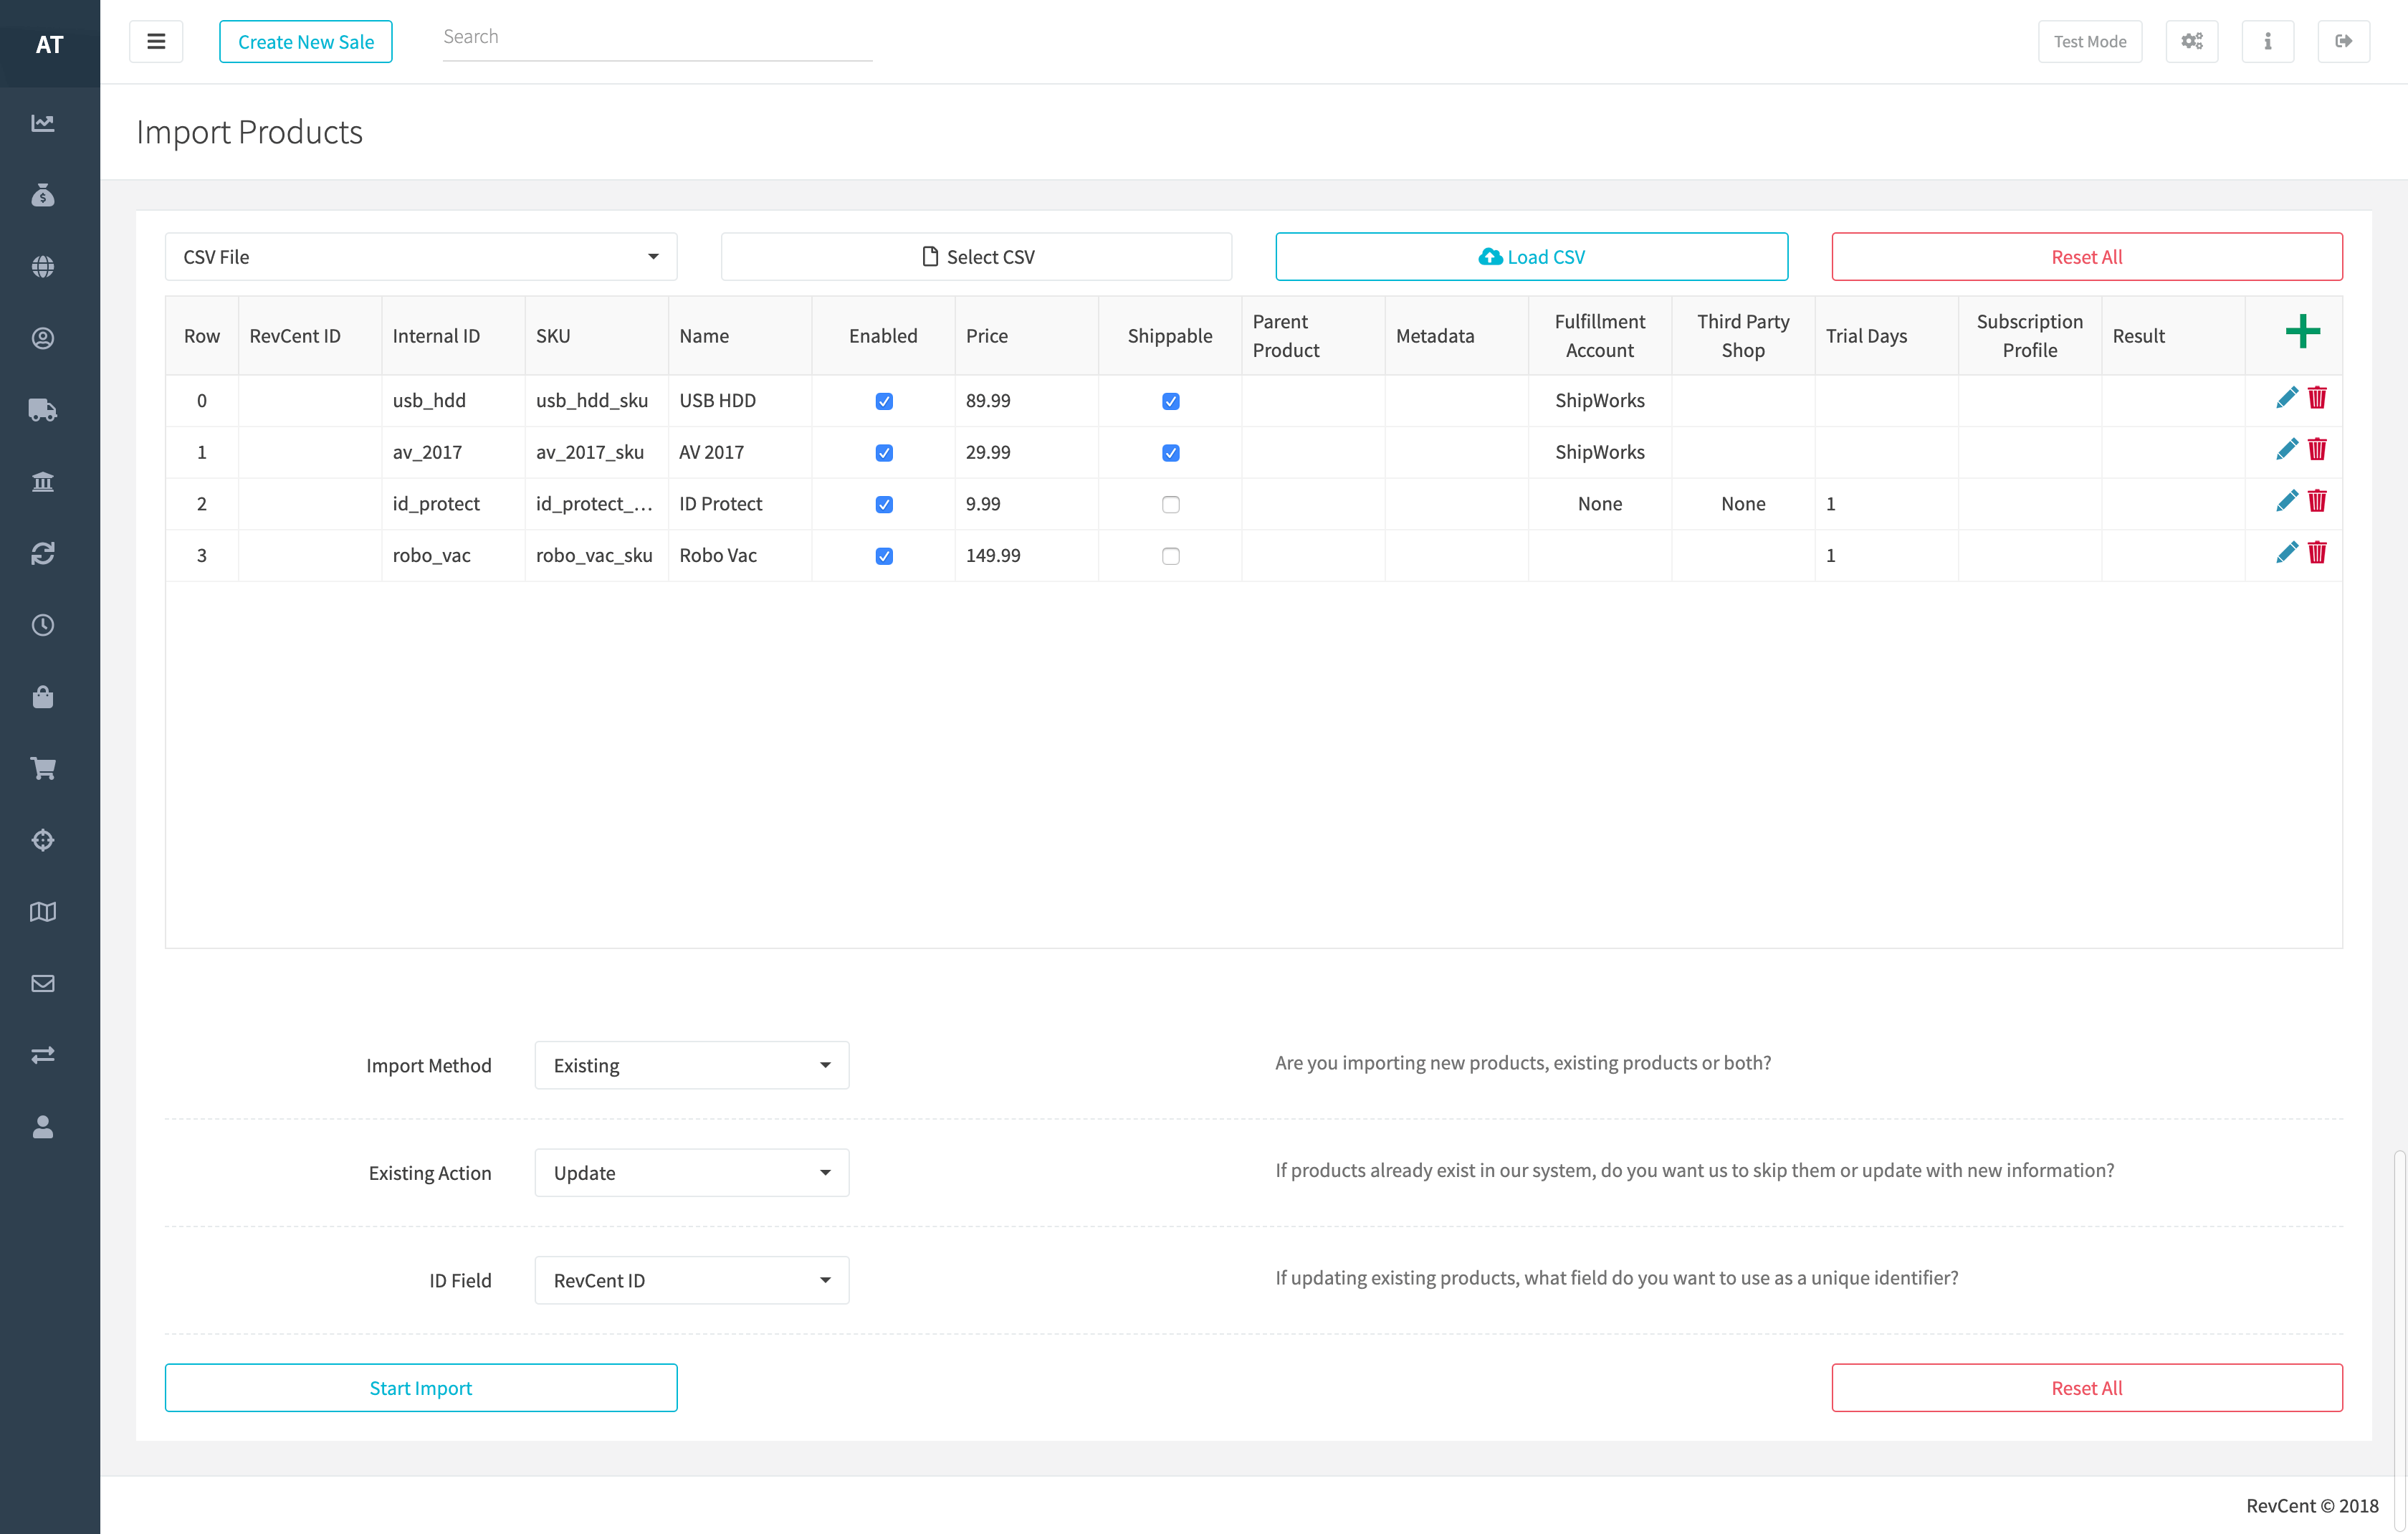Uncheck Enabled for the AV 2017 row
The width and height of the screenshot is (2408, 1534).
884,453
